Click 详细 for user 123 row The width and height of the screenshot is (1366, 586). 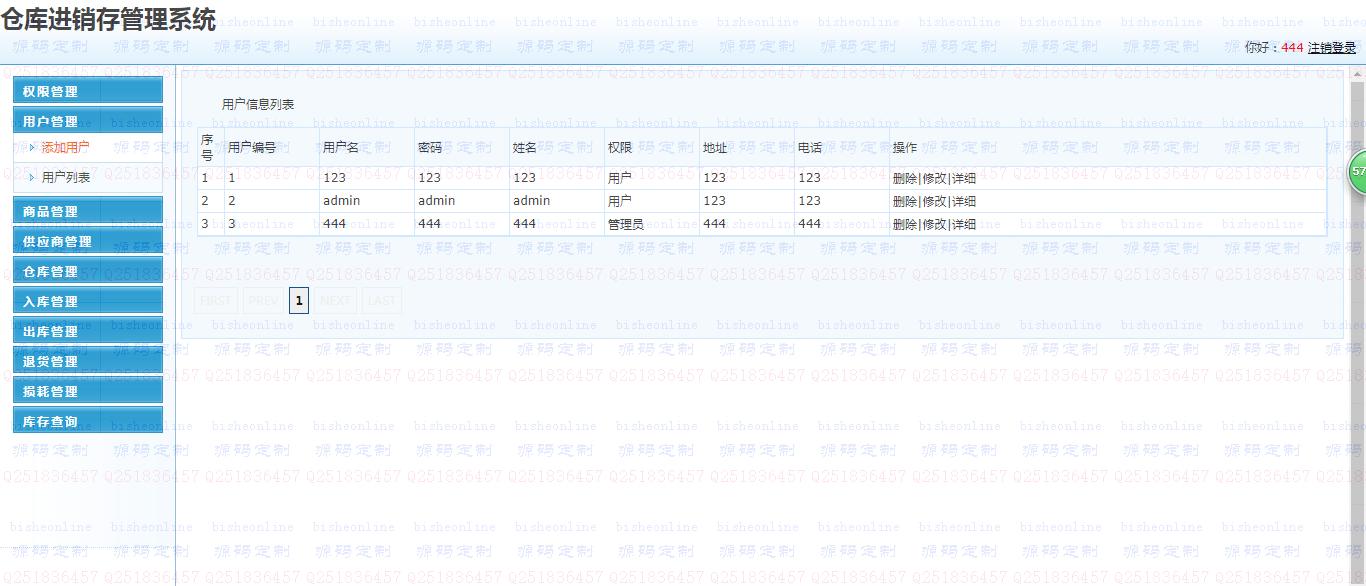[964, 178]
